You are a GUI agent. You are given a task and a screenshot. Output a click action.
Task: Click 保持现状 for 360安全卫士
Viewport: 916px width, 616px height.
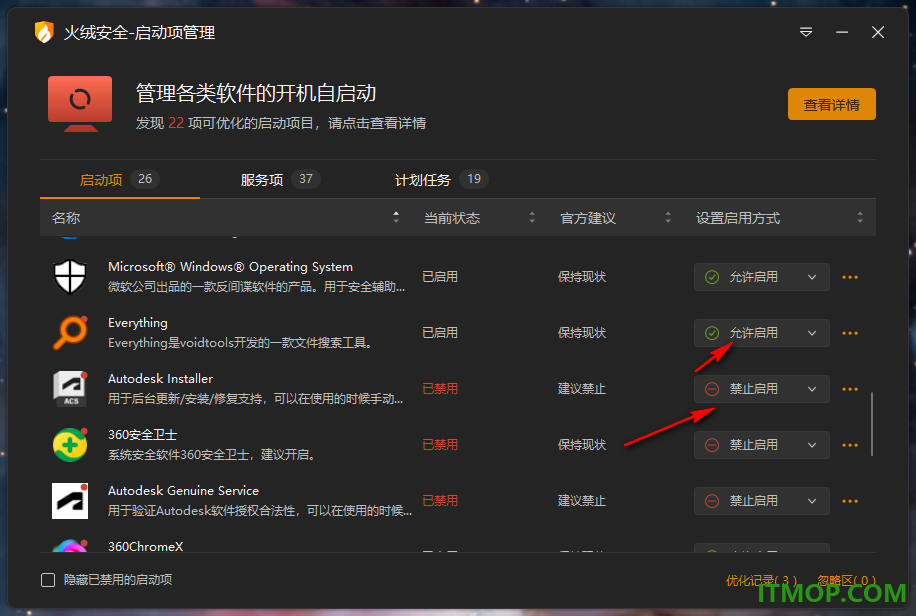(582, 445)
